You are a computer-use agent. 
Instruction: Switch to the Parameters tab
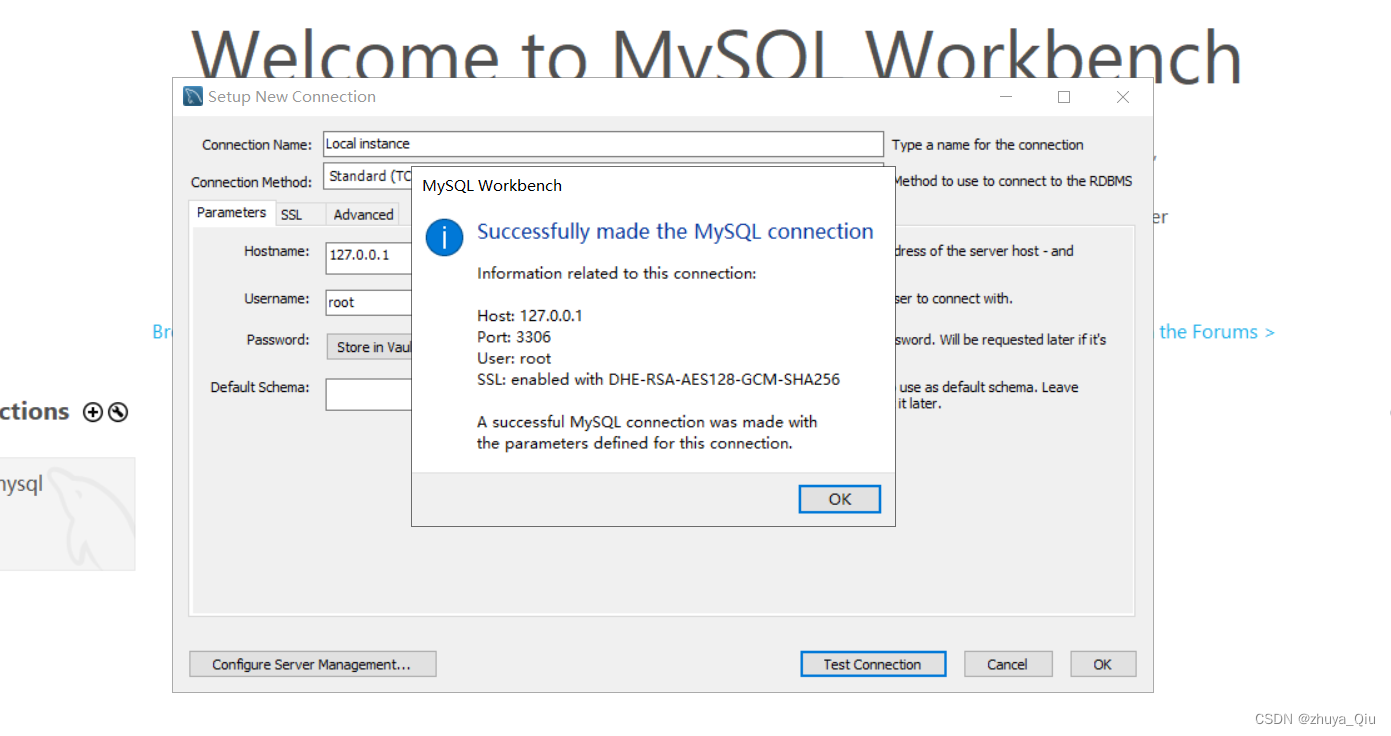pyautogui.click(x=231, y=212)
